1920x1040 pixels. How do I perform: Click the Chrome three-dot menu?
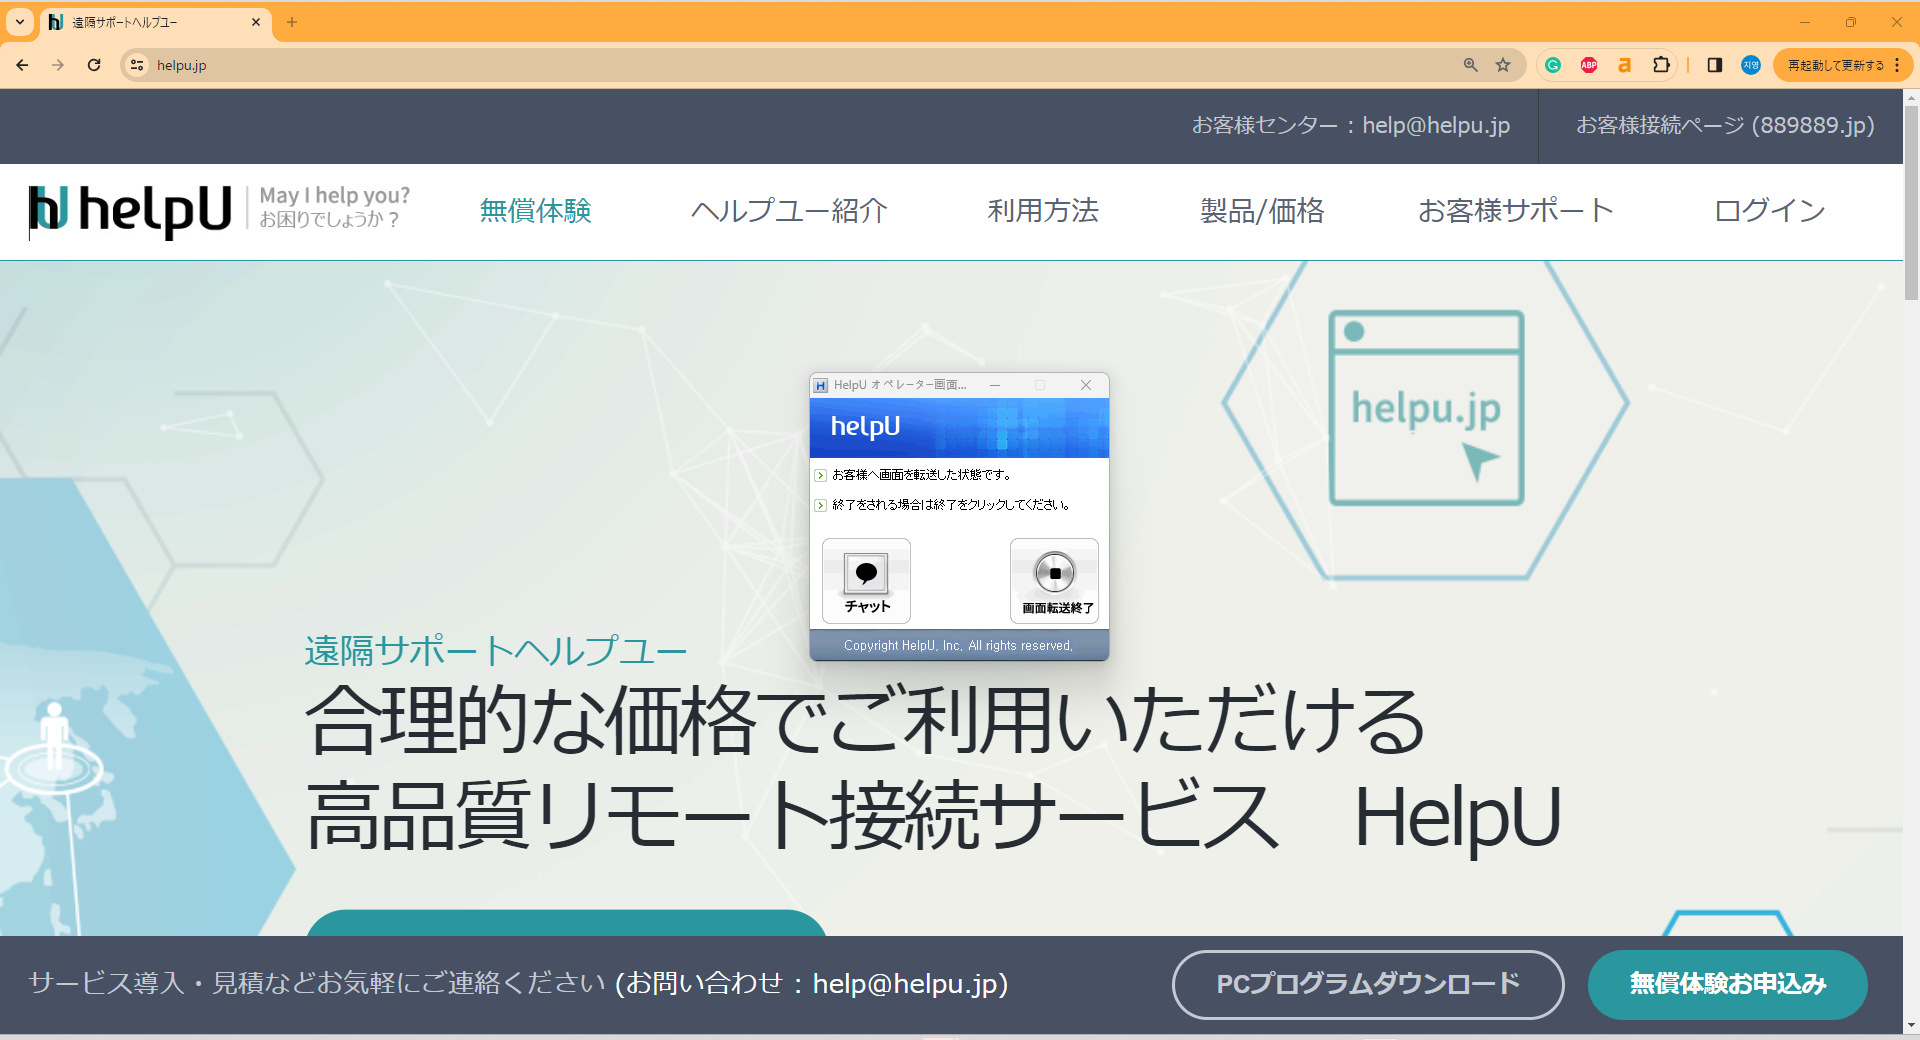click(x=1897, y=65)
